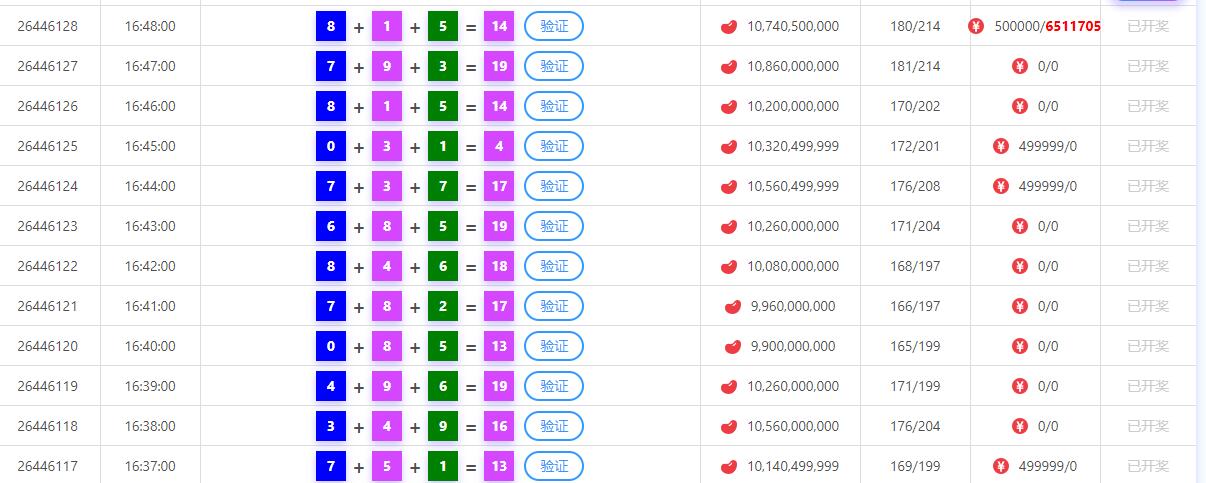The width and height of the screenshot is (1206, 483).
Task: Click the 验证 button for draw 26446128
Action: click(554, 26)
